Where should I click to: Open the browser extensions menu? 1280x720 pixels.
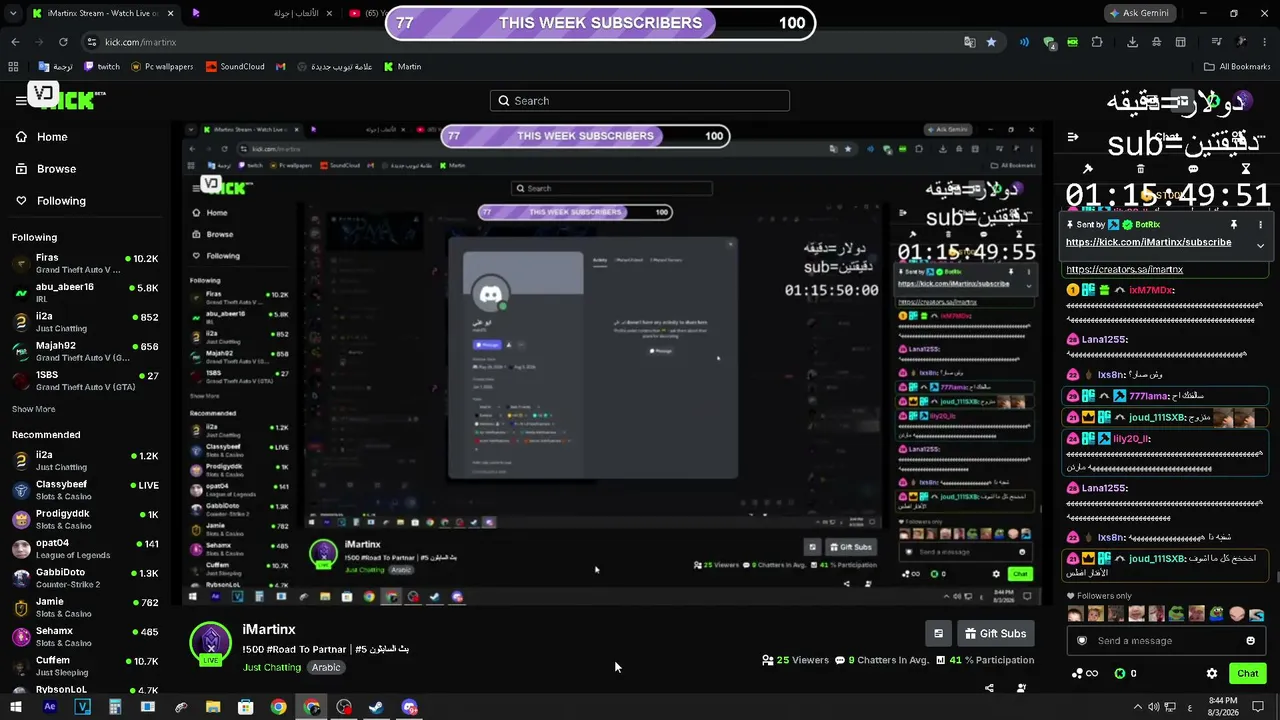click(x=1097, y=42)
